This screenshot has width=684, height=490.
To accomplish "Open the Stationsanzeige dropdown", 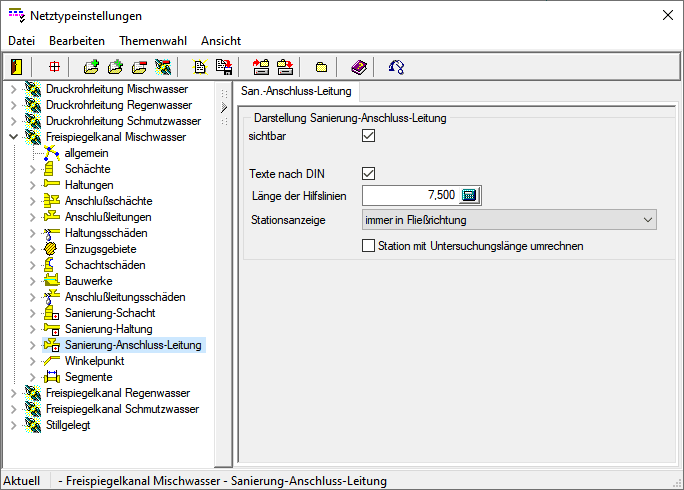I will [x=508, y=219].
